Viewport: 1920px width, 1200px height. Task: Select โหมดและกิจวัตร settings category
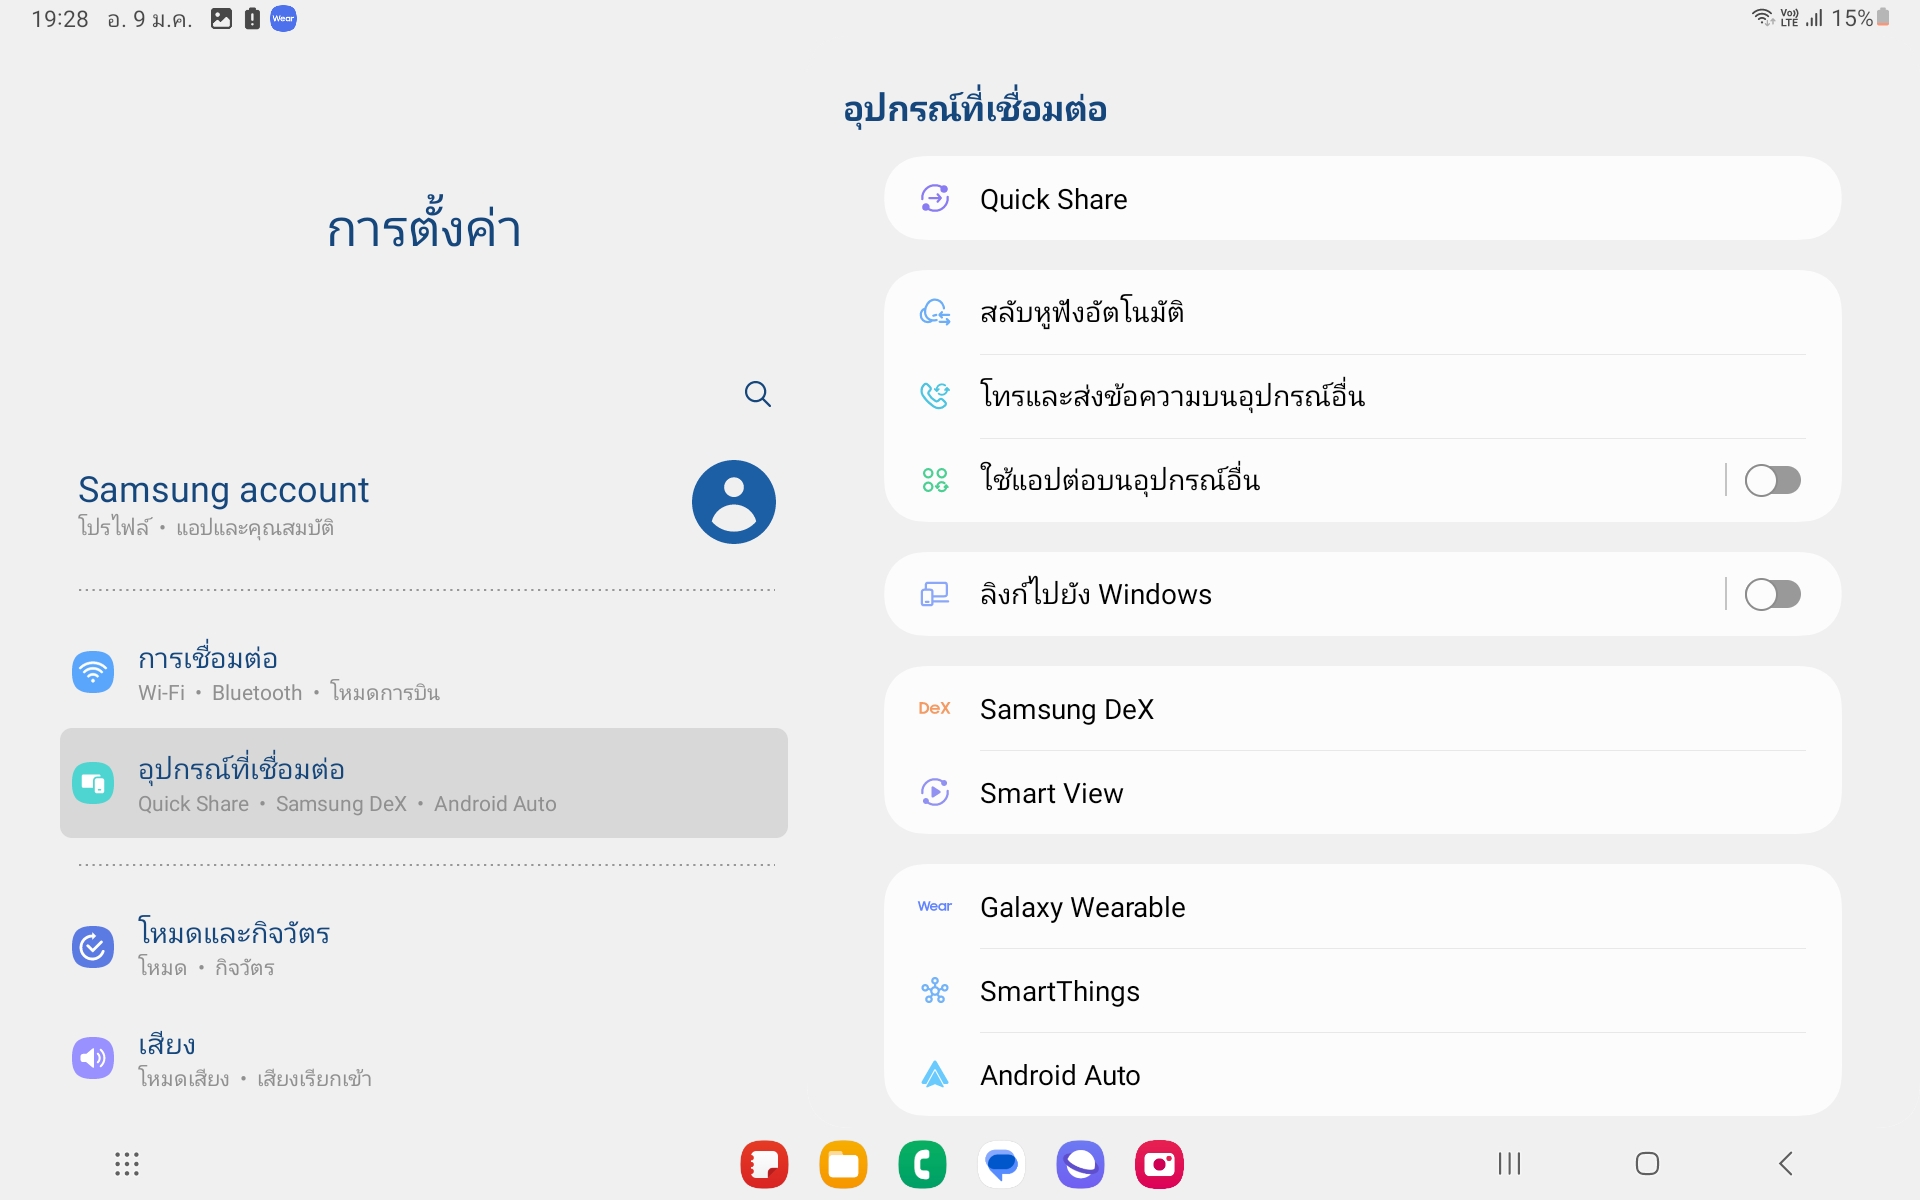click(424, 947)
